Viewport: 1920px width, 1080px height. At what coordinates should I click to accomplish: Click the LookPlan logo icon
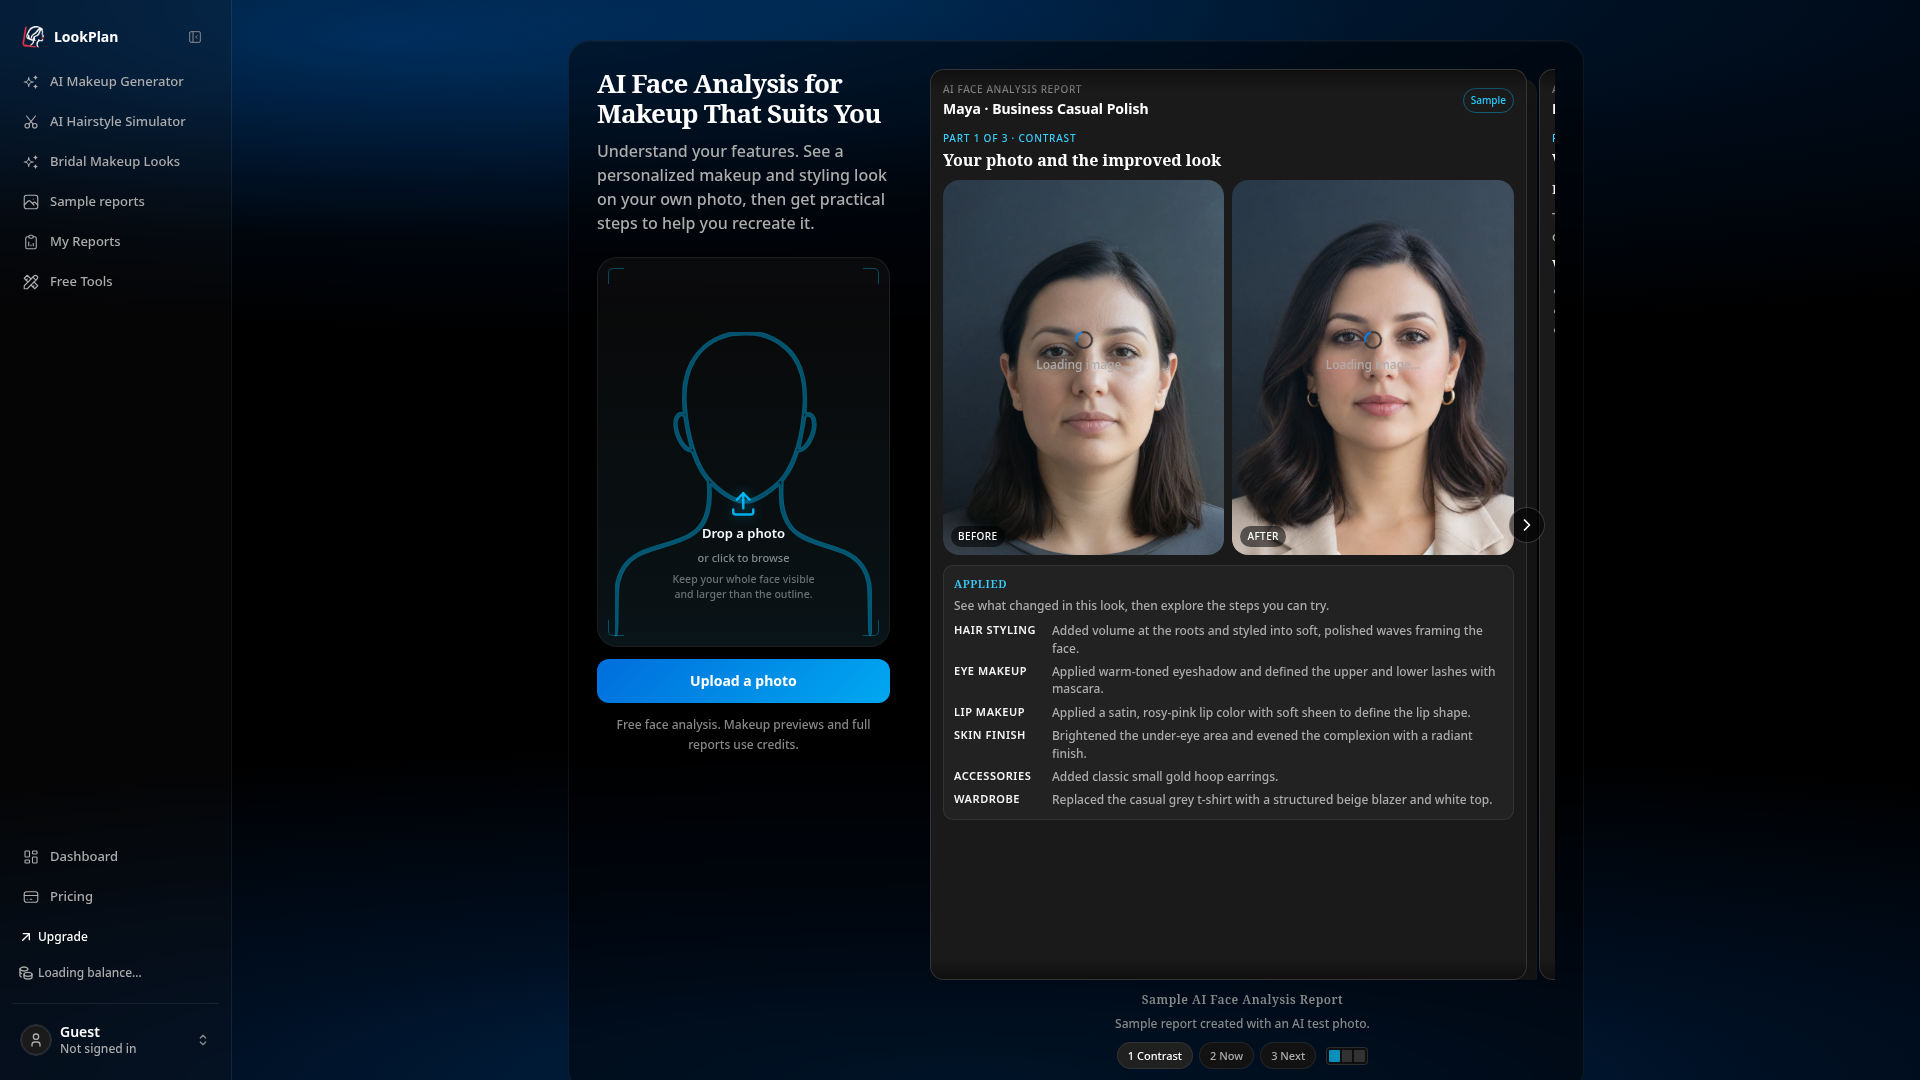(x=33, y=37)
